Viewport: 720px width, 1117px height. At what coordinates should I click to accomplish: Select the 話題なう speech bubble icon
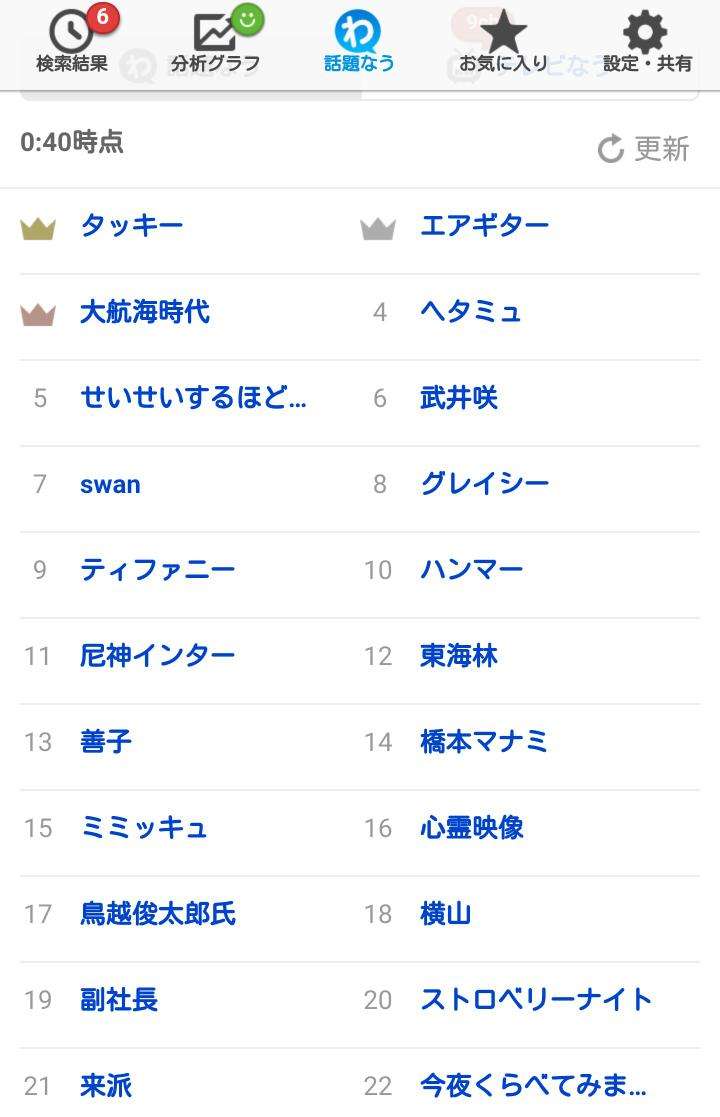[358, 31]
